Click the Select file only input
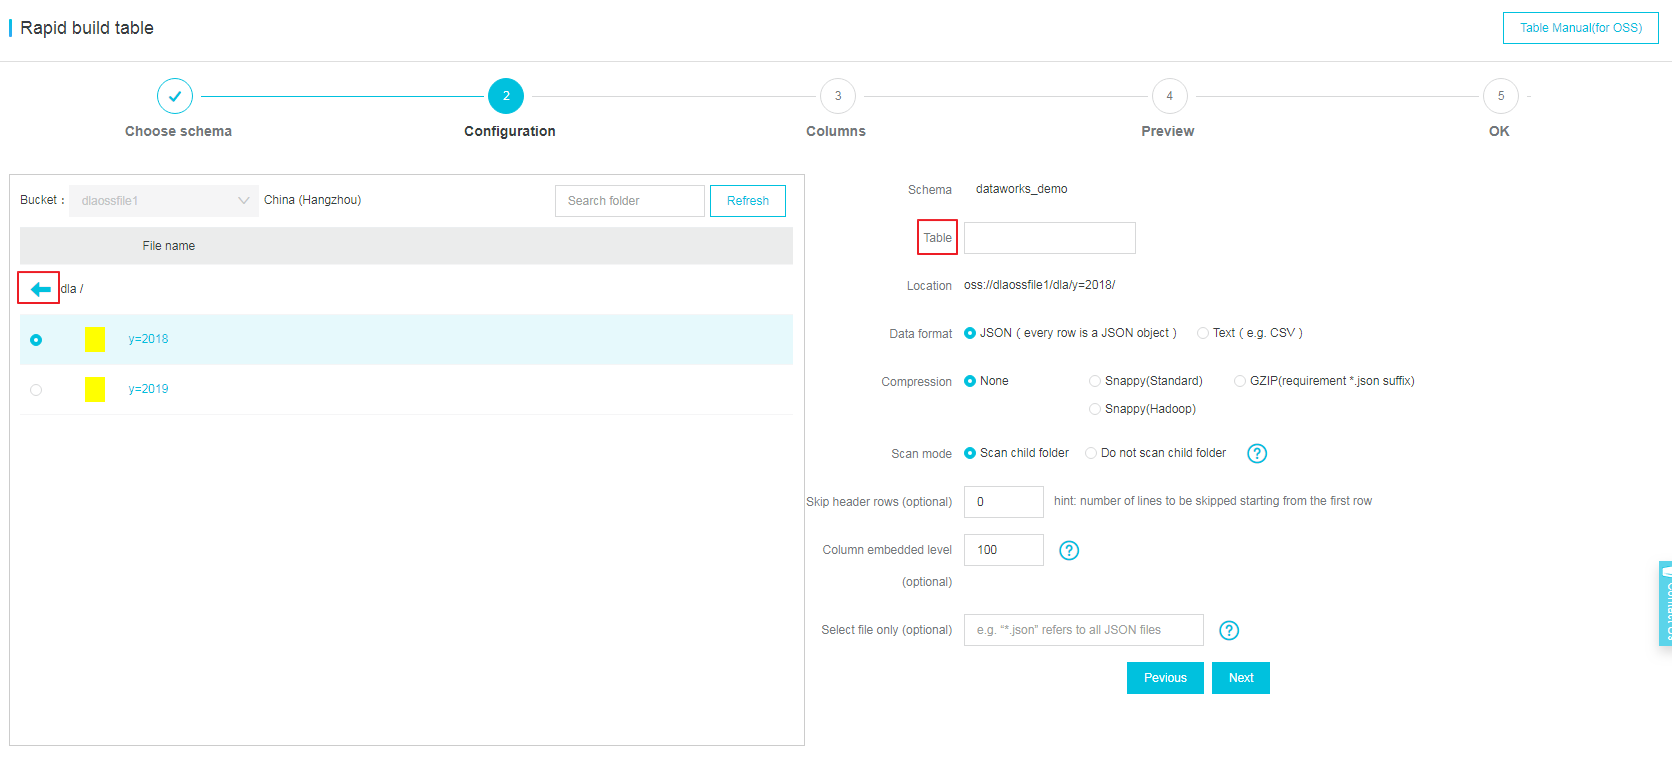Screen dimensions: 1672x781 [1084, 630]
